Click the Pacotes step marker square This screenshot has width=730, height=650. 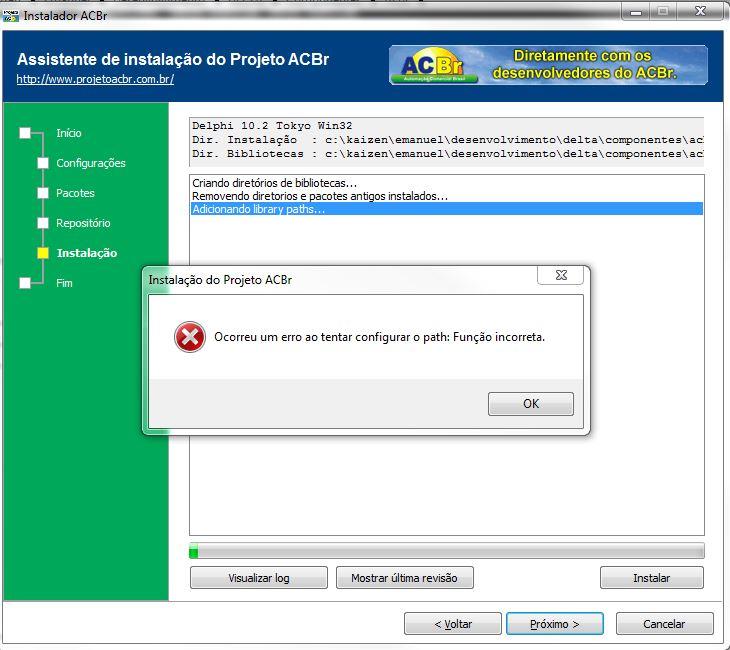tap(43, 193)
